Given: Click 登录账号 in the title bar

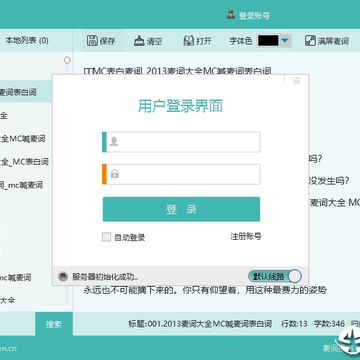Looking at the screenshot, I should tap(254, 15).
